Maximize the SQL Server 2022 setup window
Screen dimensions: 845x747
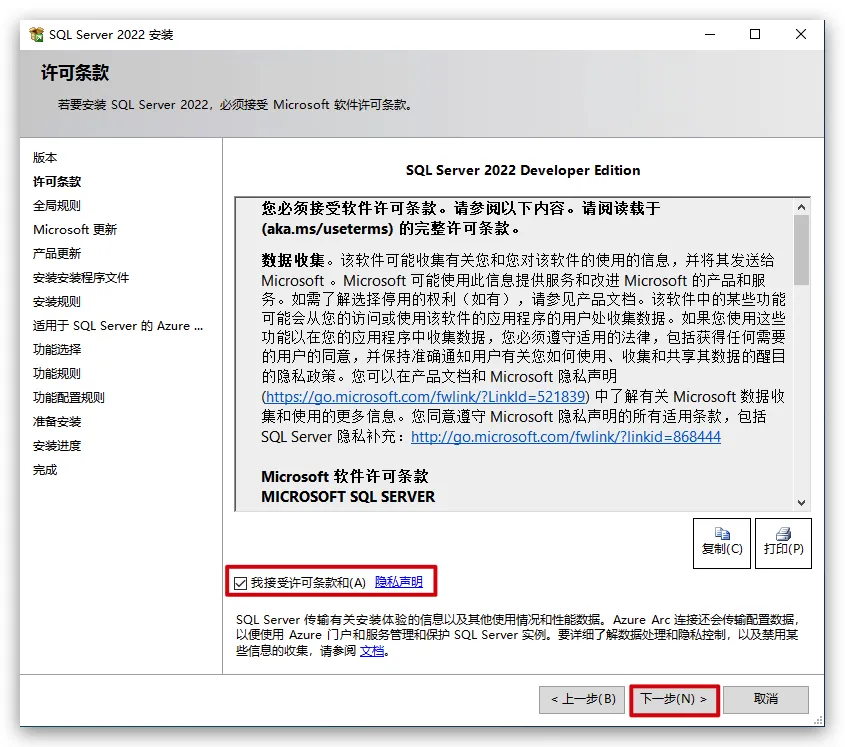755,34
